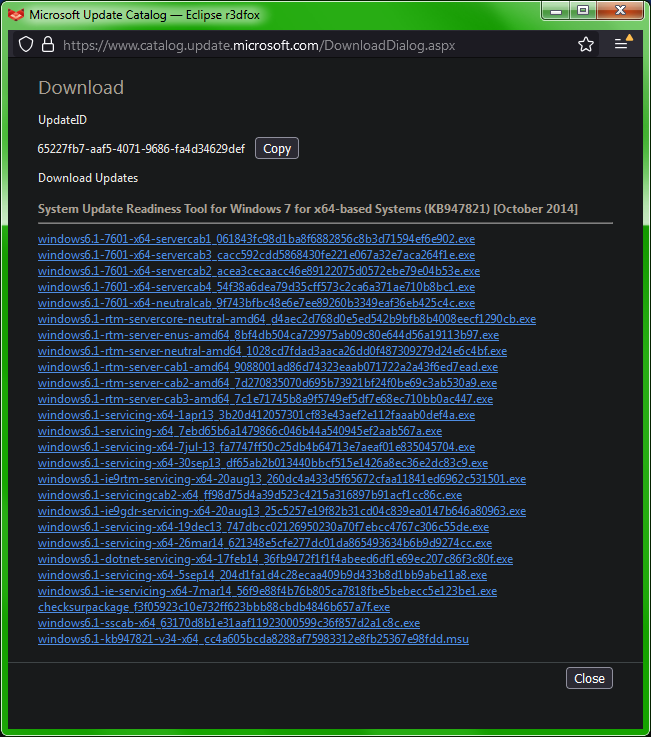This screenshot has height=737, width=651.
Task: Click the tracking protection shield icon
Action: [26, 45]
